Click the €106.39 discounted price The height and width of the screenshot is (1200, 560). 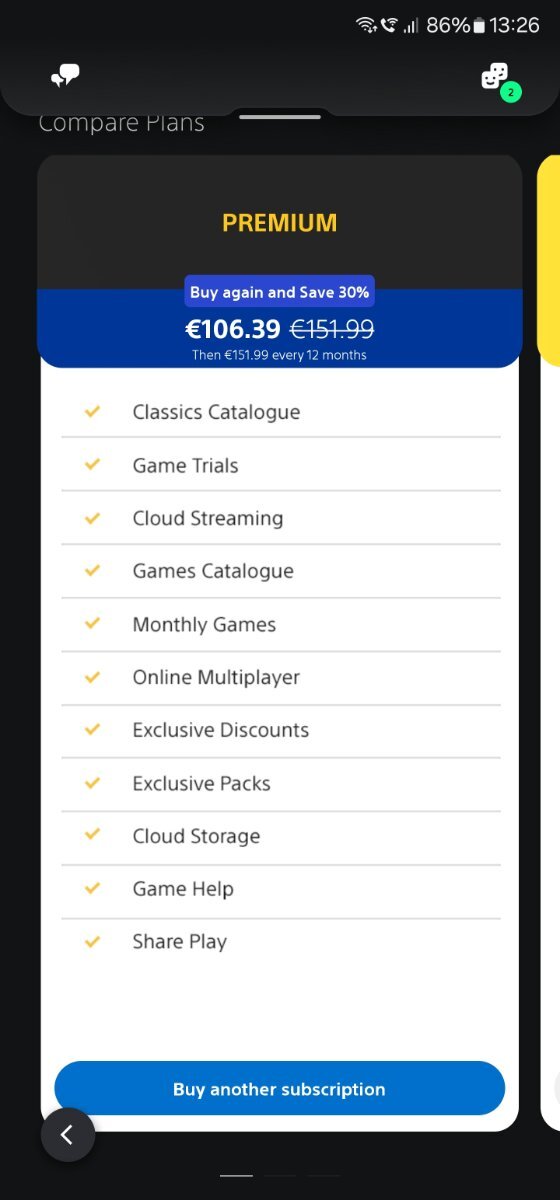233,329
